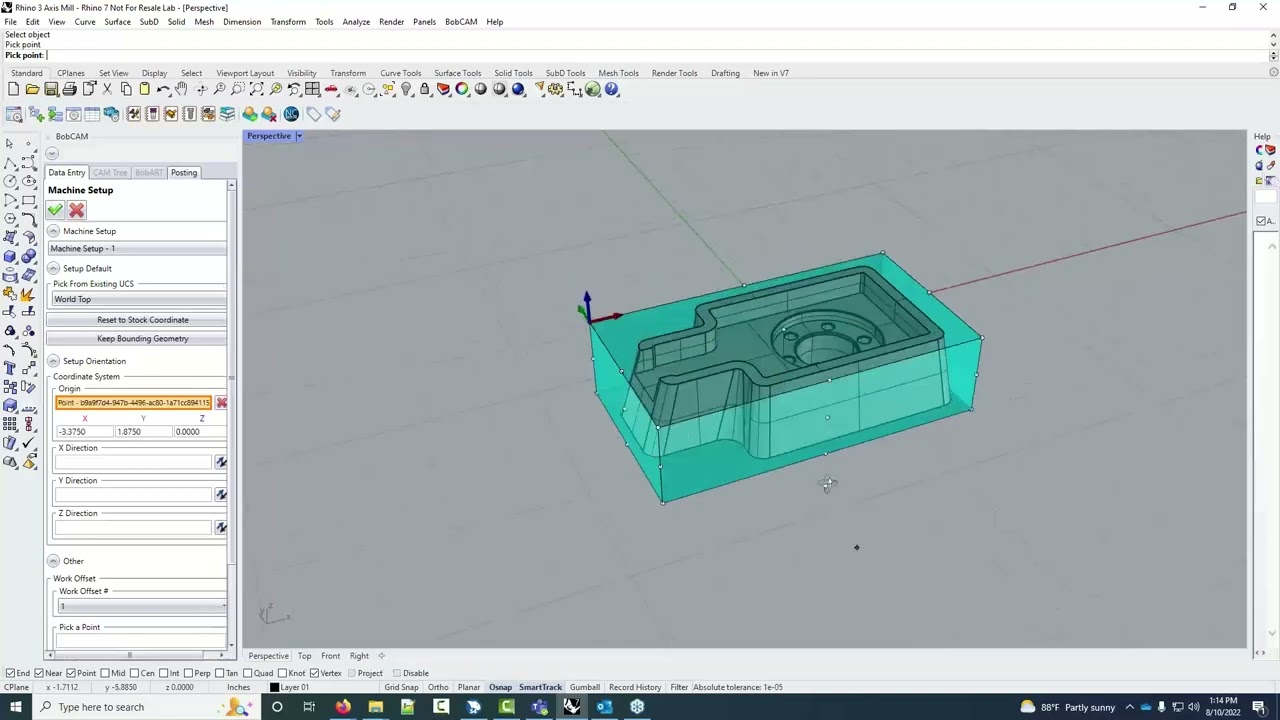Click the black Layer 01 color swatch
This screenshot has height=720, width=1280.
click(274, 688)
